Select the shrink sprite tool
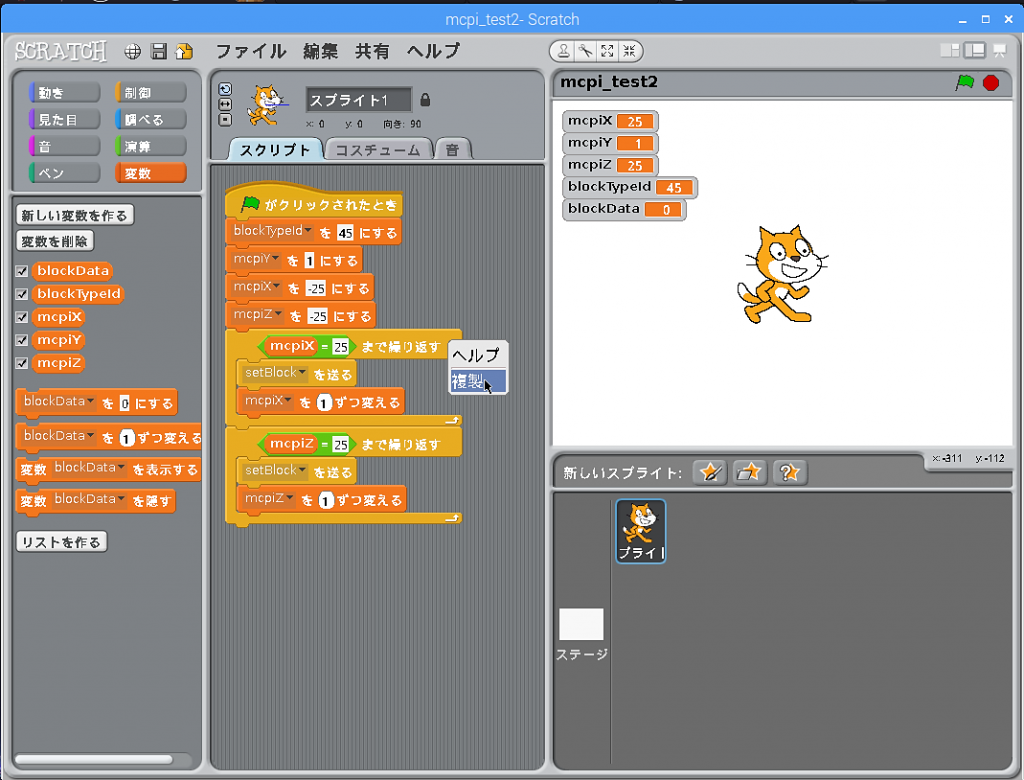The height and width of the screenshot is (780, 1024). [x=629, y=51]
